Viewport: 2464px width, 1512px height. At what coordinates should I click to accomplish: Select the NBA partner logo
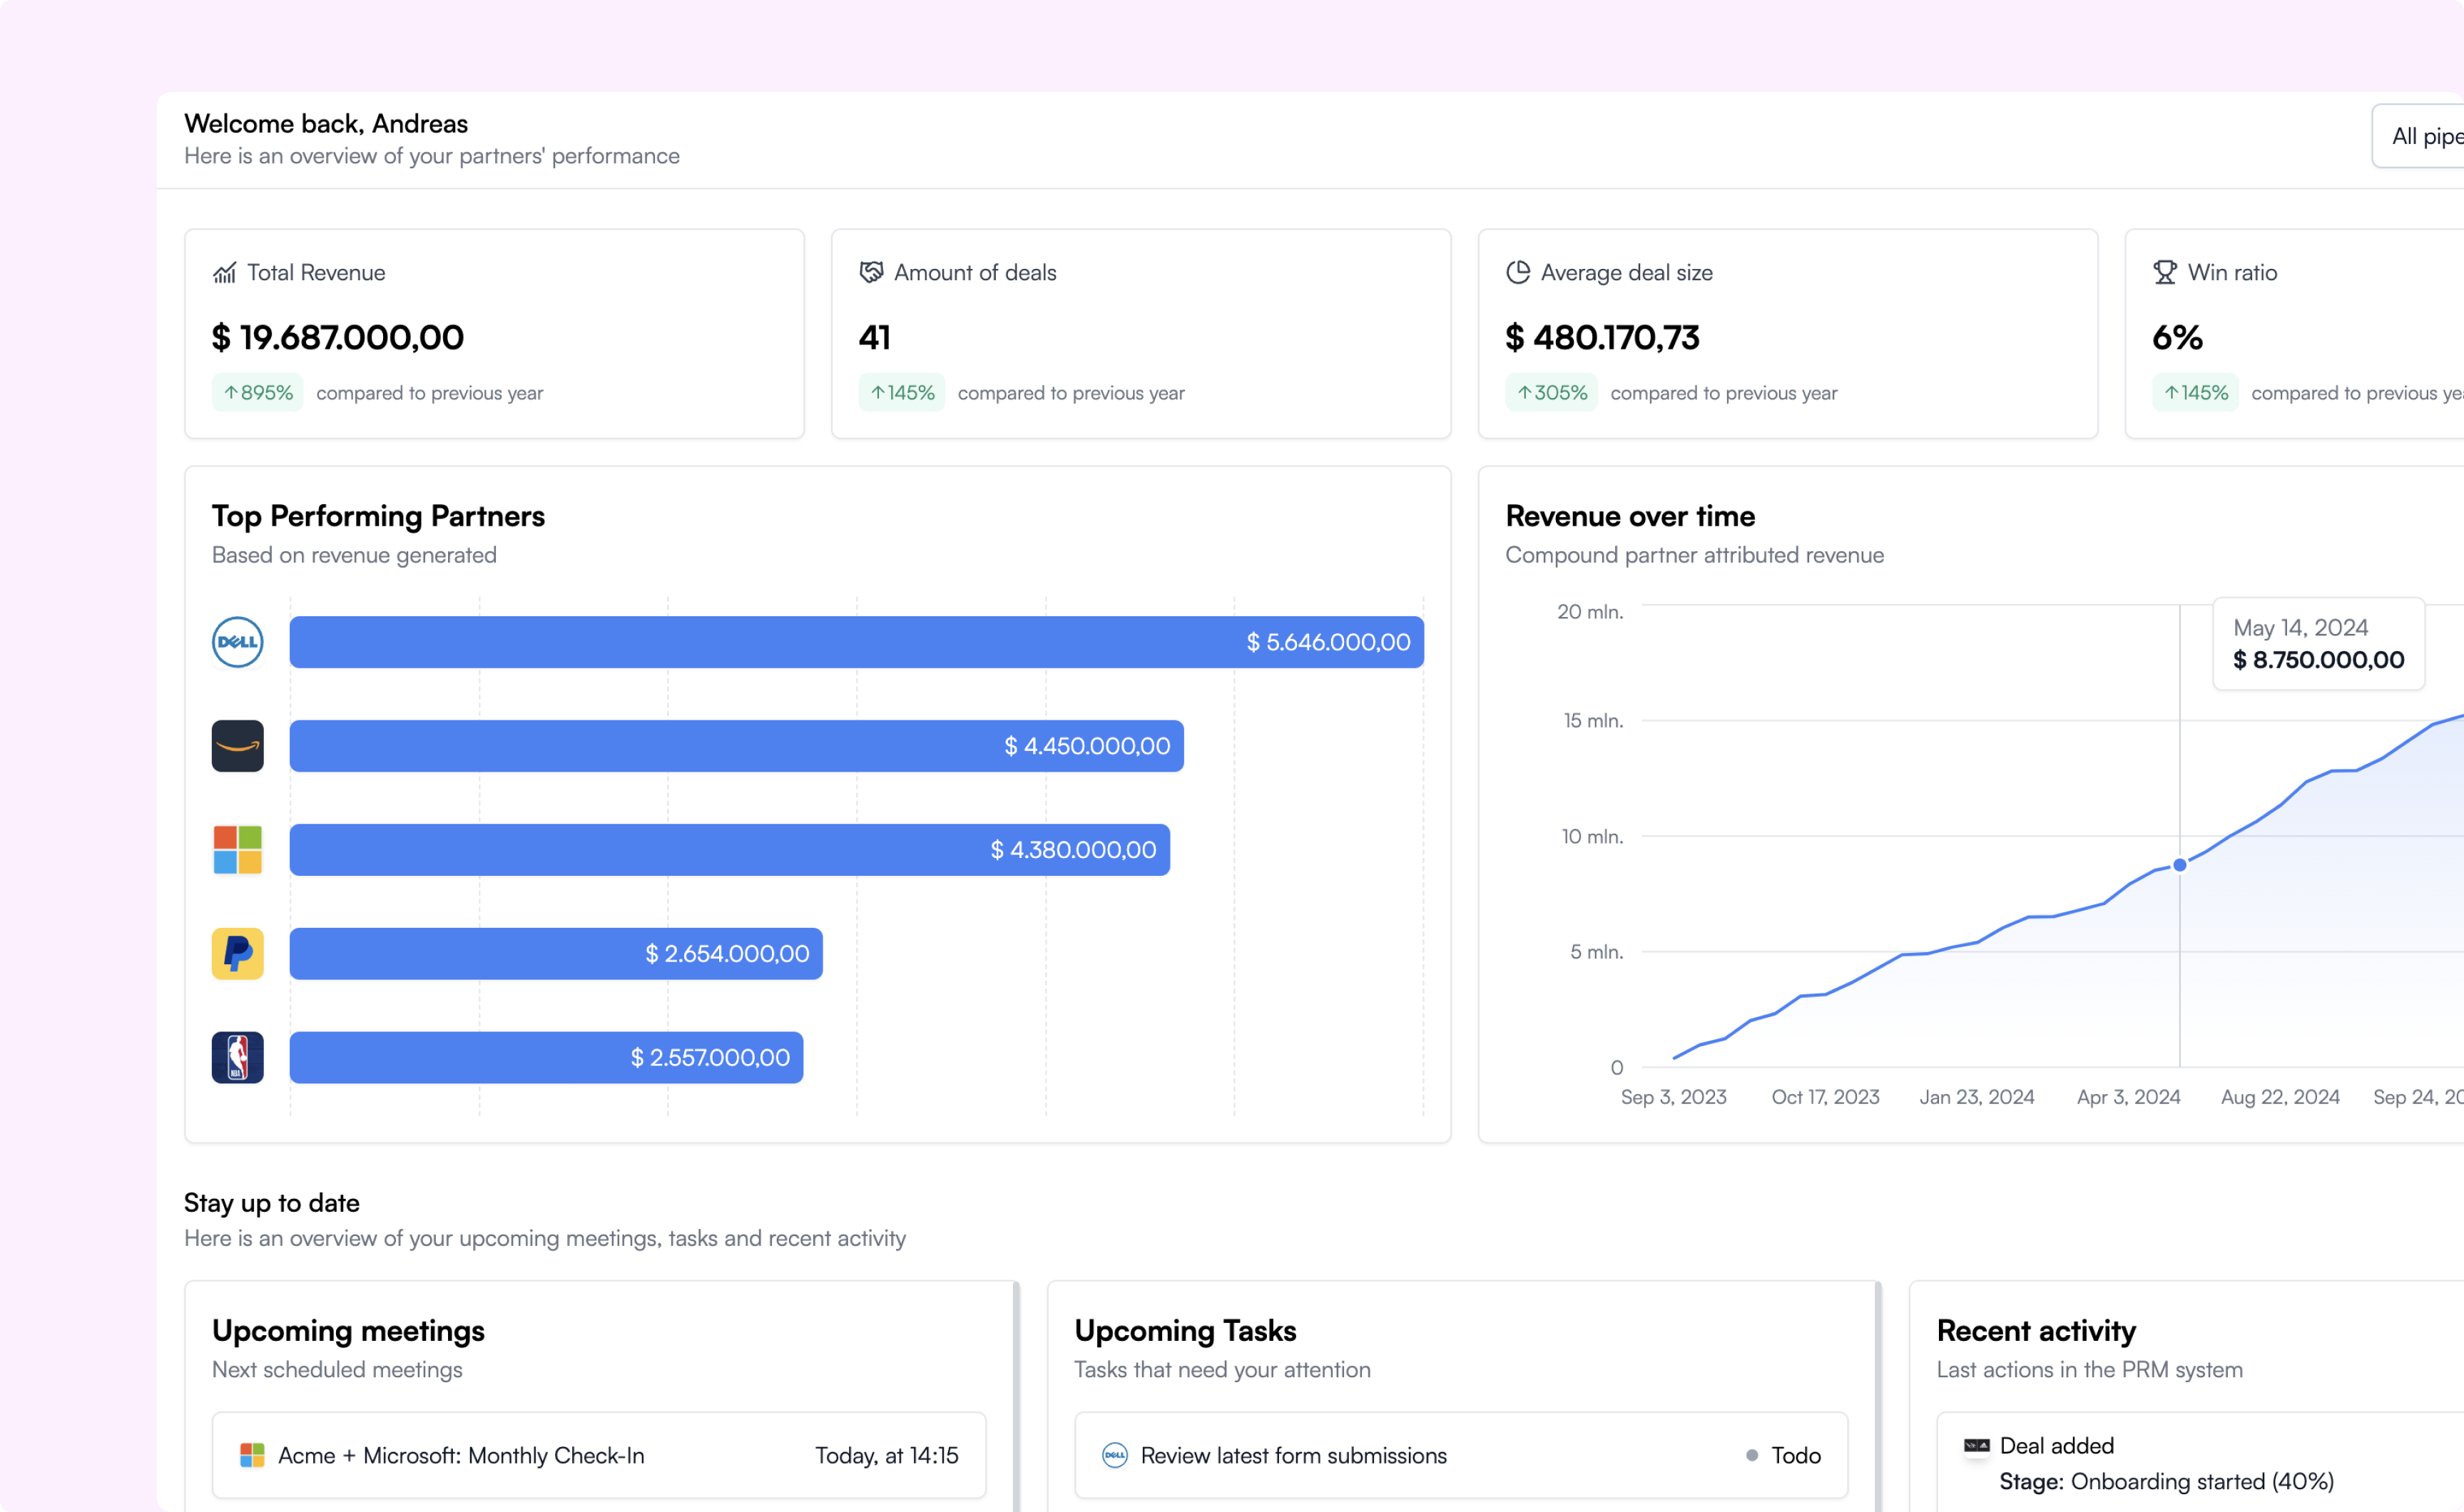(238, 1058)
